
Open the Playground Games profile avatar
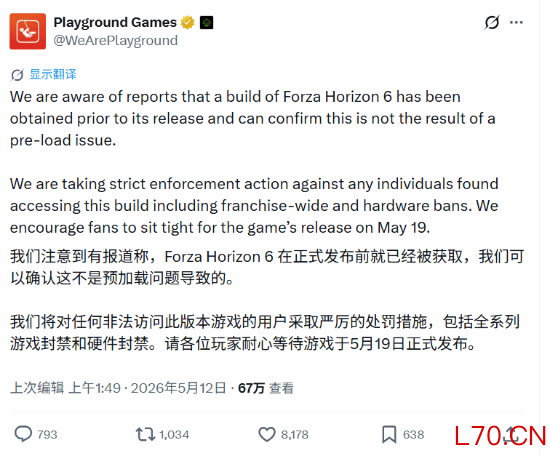pyautogui.click(x=27, y=31)
